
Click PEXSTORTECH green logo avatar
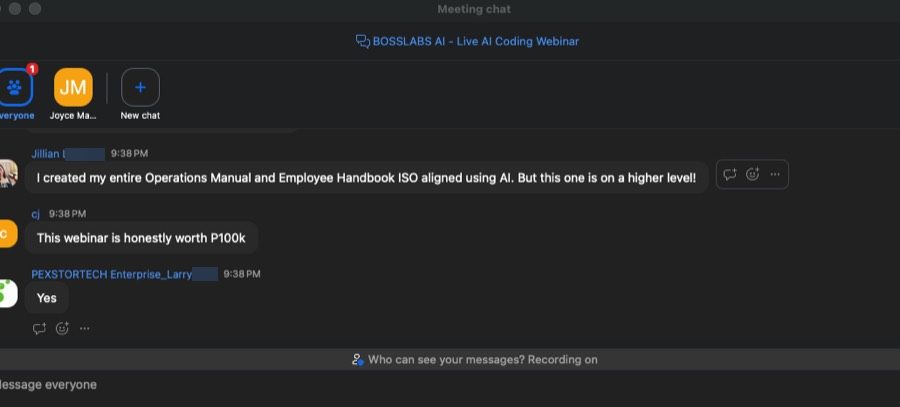click(8, 293)
